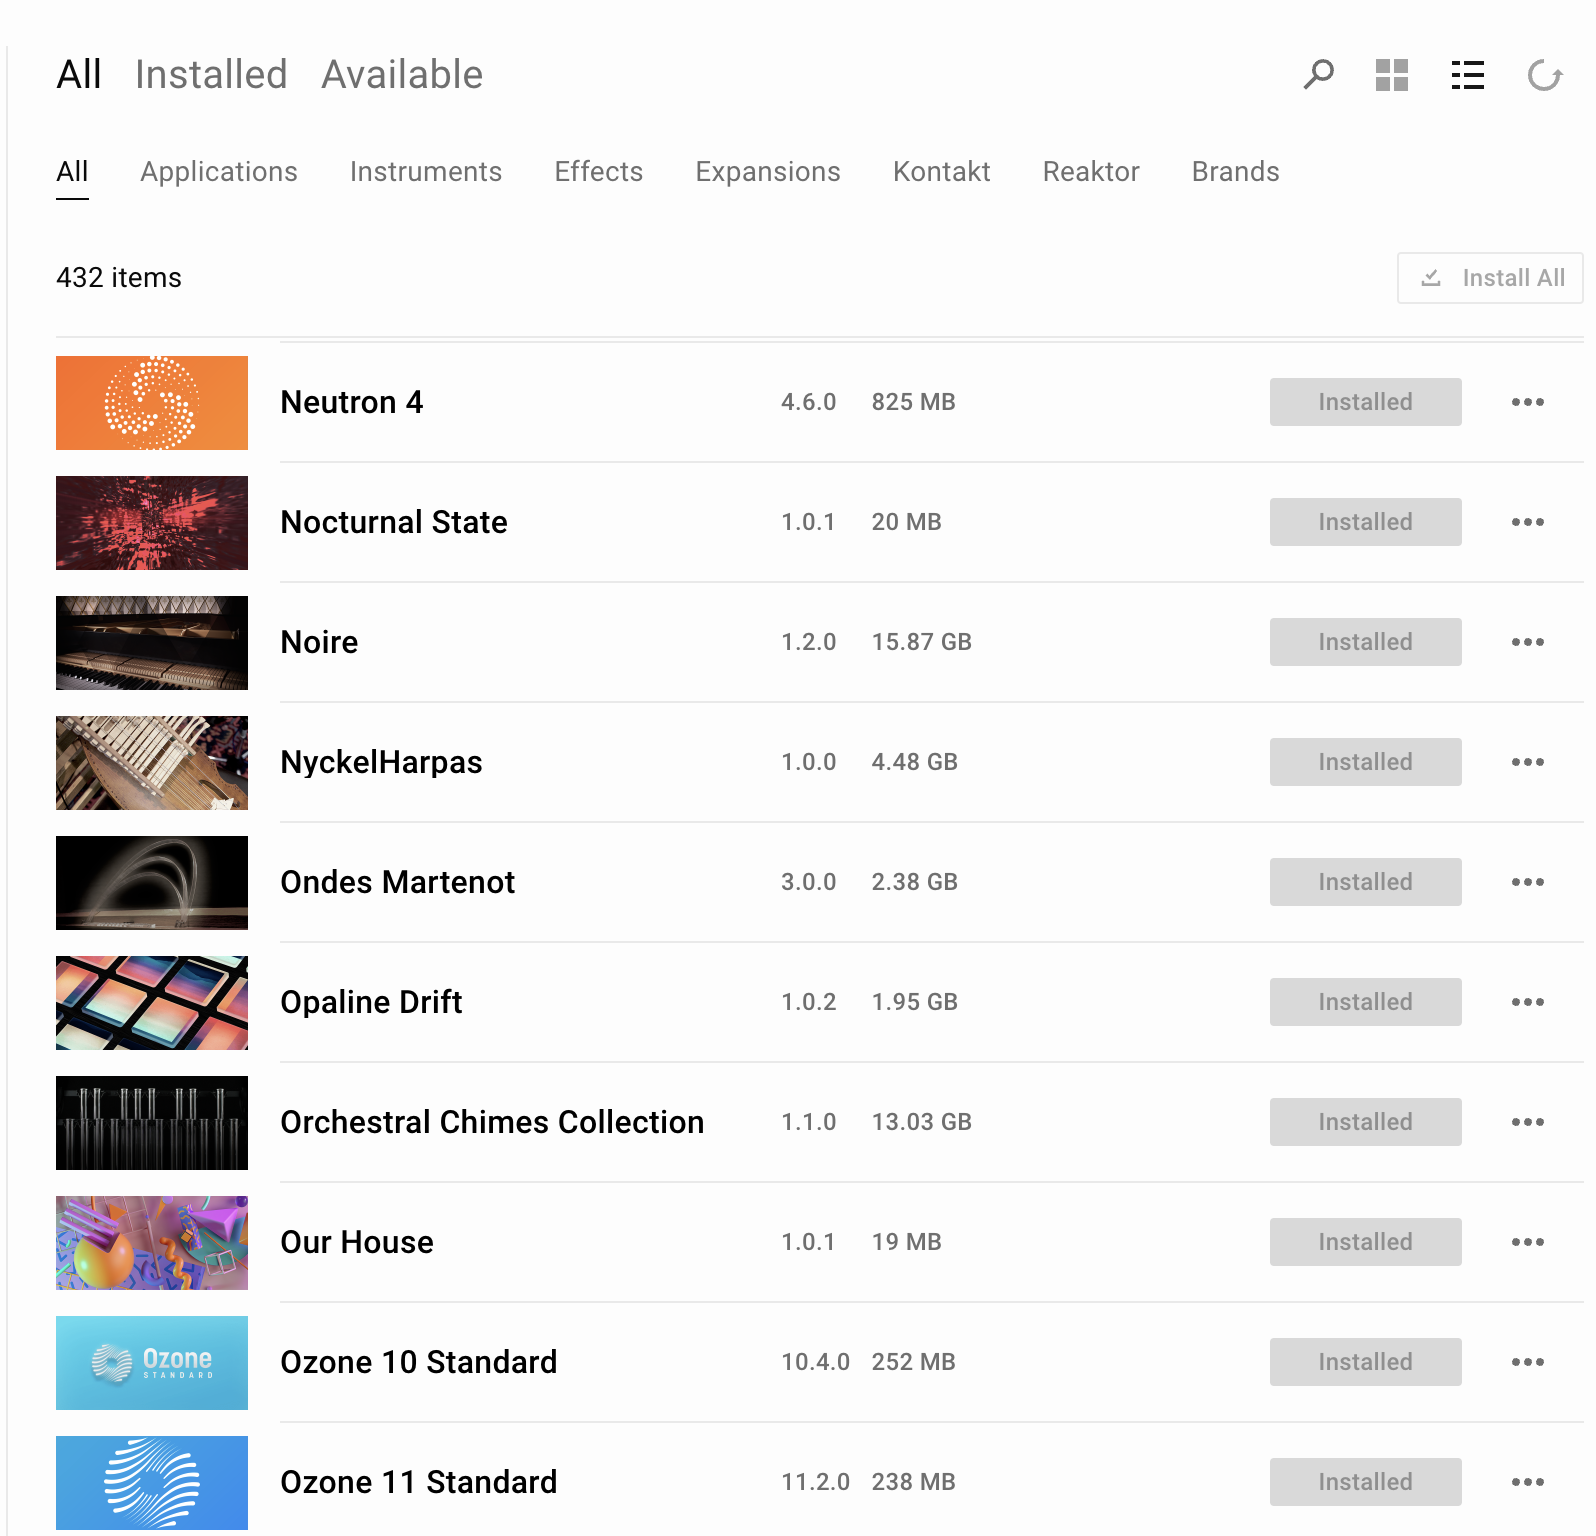Open more options for Neutron 4

(x=1528, y=402)
